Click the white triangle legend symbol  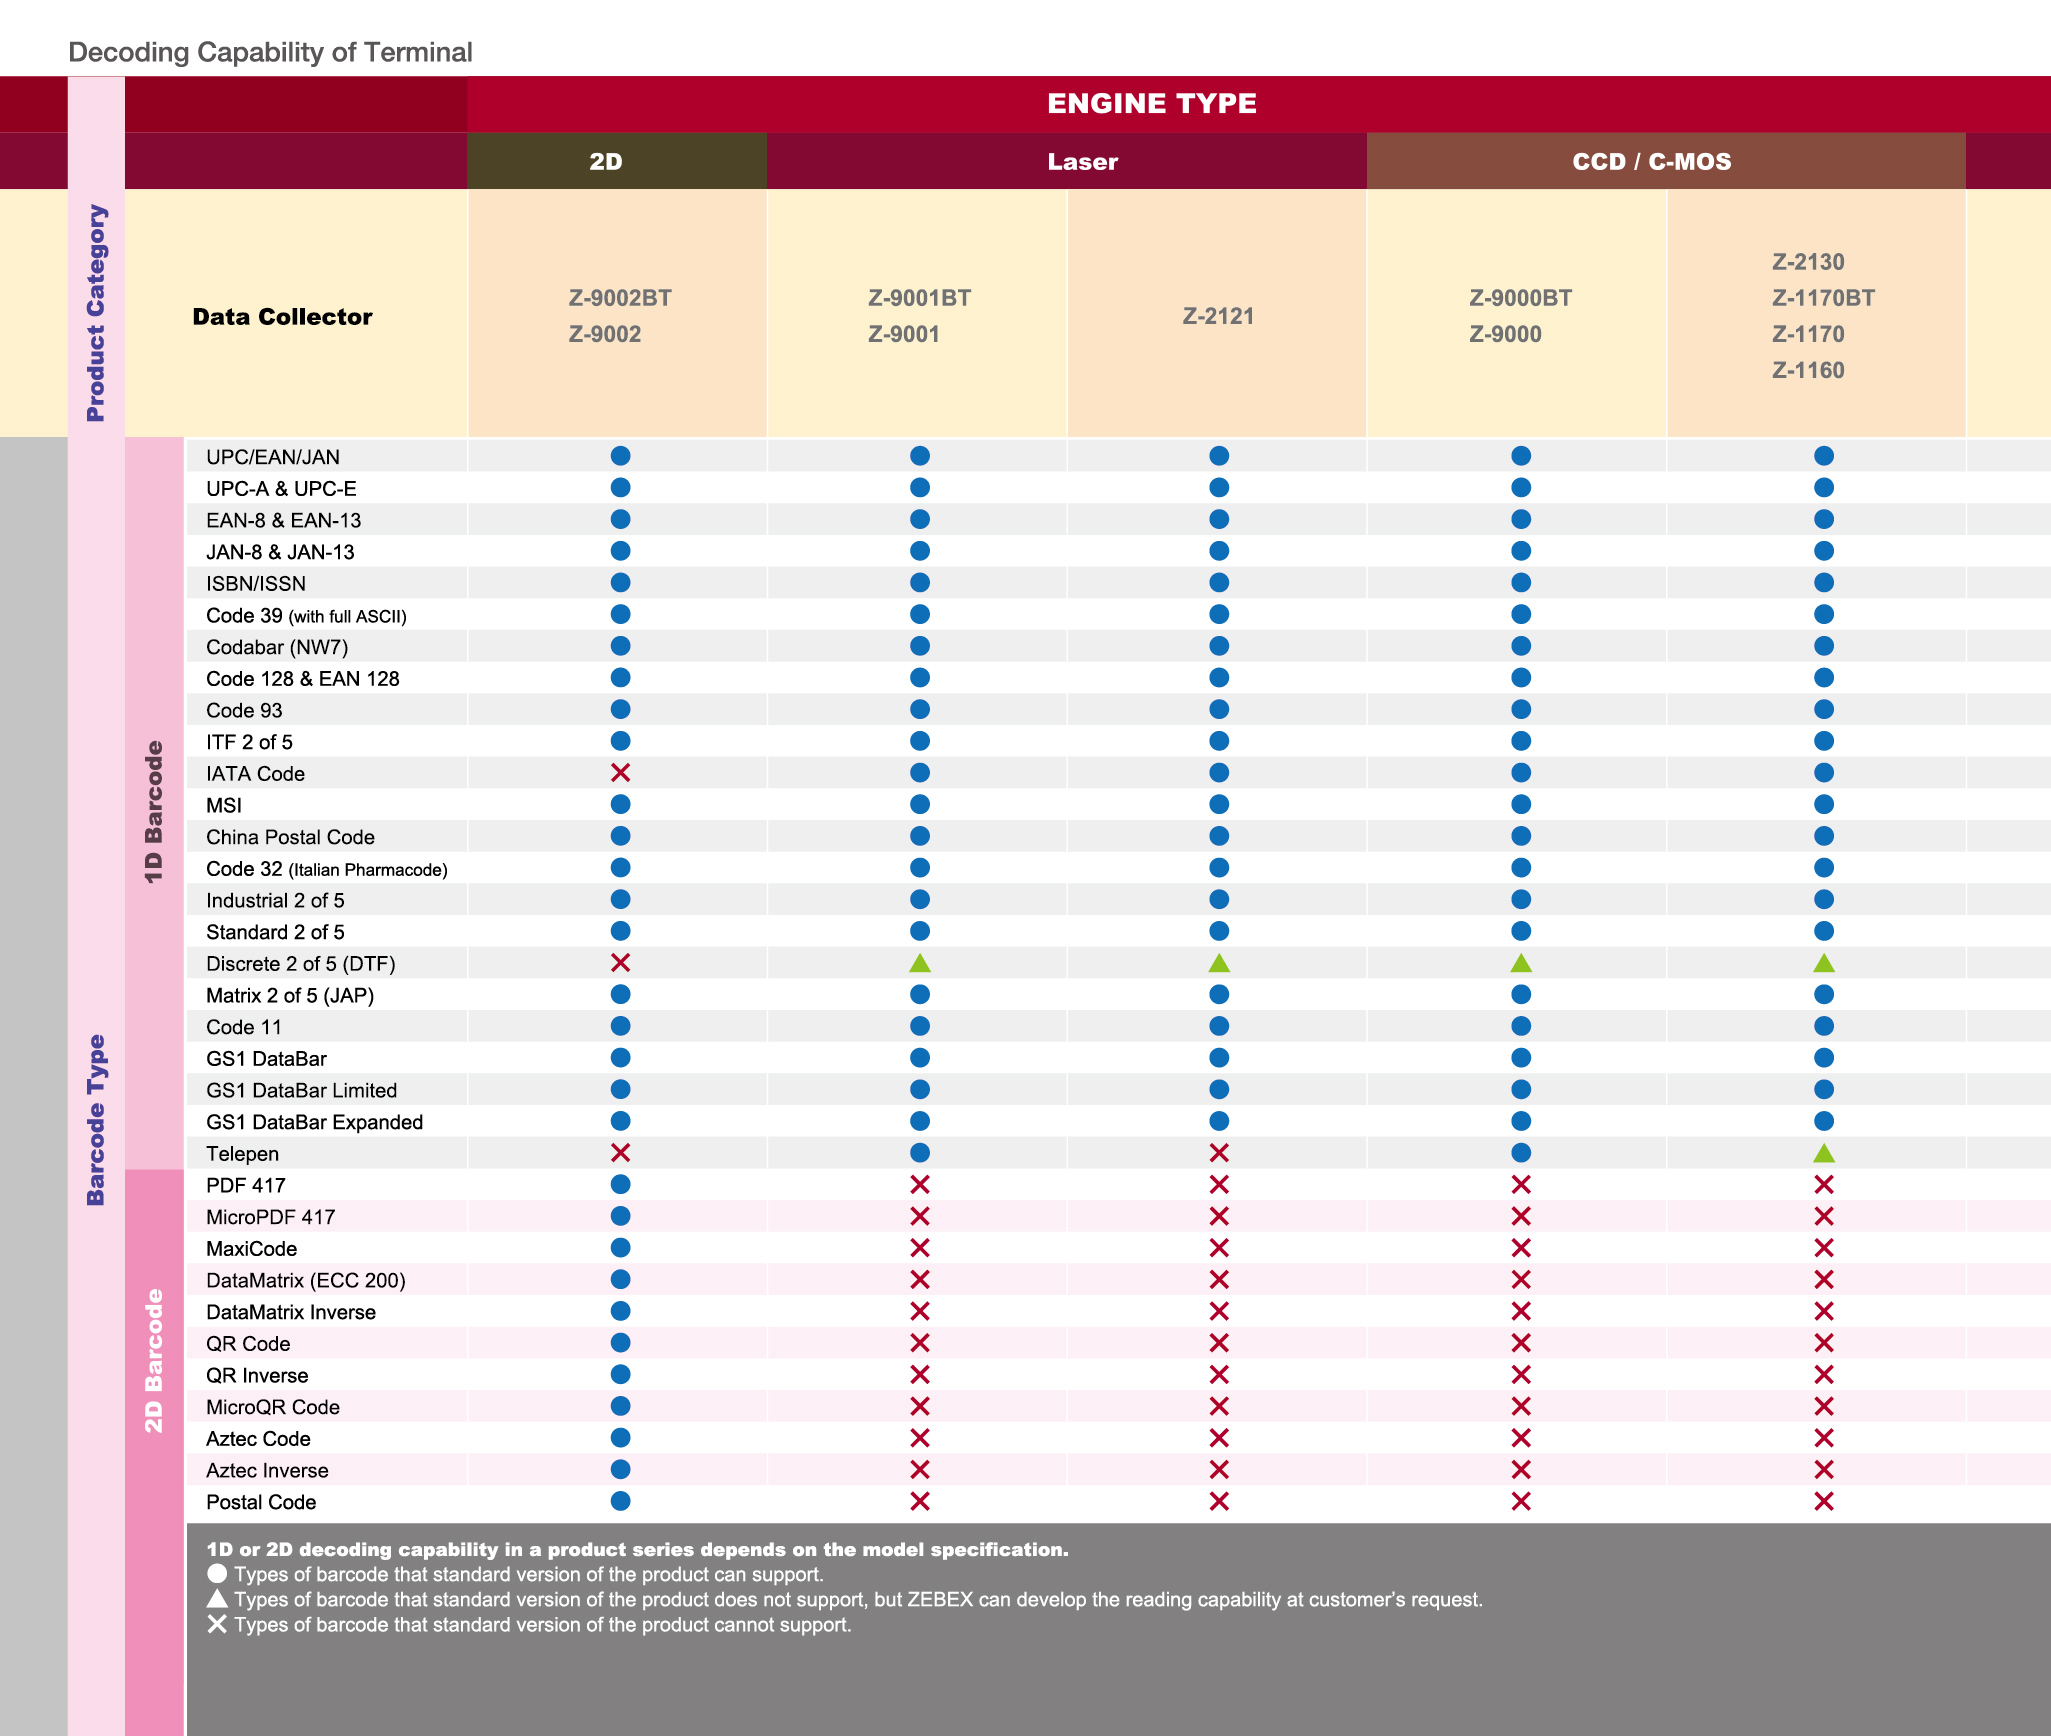click(x=217, y=1598)
